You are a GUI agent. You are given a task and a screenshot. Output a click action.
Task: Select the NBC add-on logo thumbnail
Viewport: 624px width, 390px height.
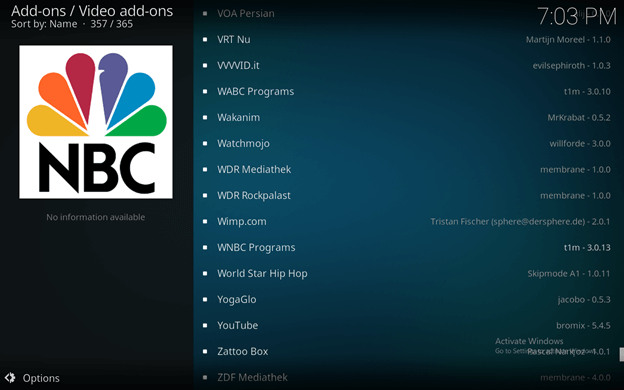[96, 122]
